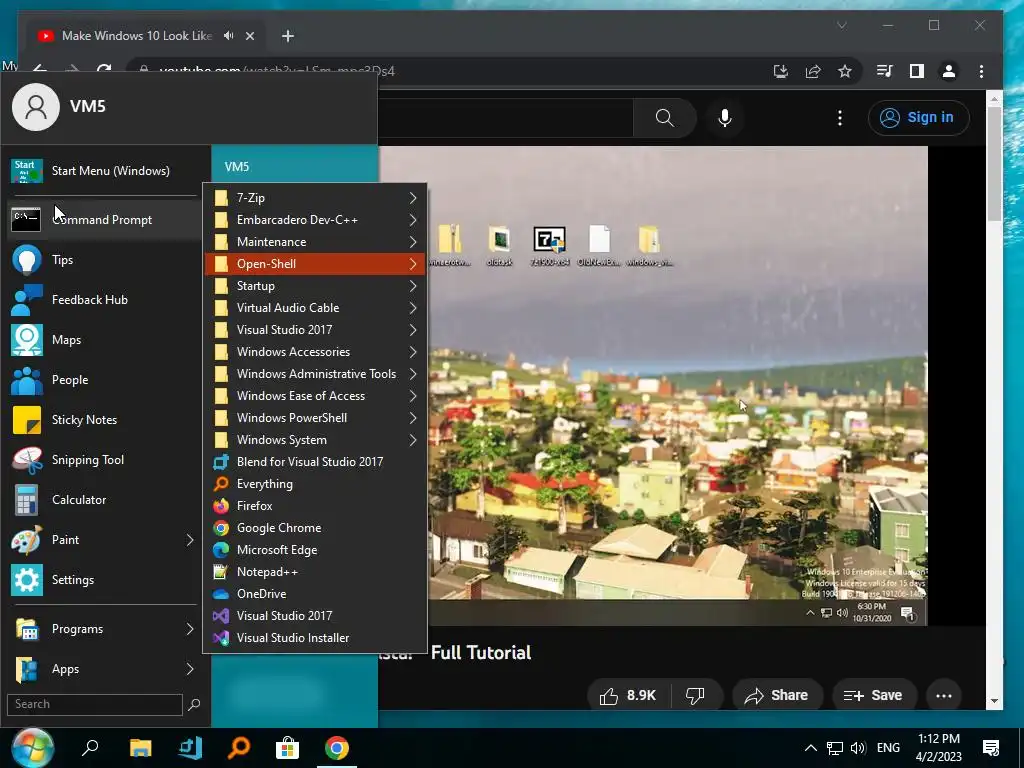This screenshot has height=768, width=1024.
Task: Open Feedback Hub icon
Action: pos(27,300)
